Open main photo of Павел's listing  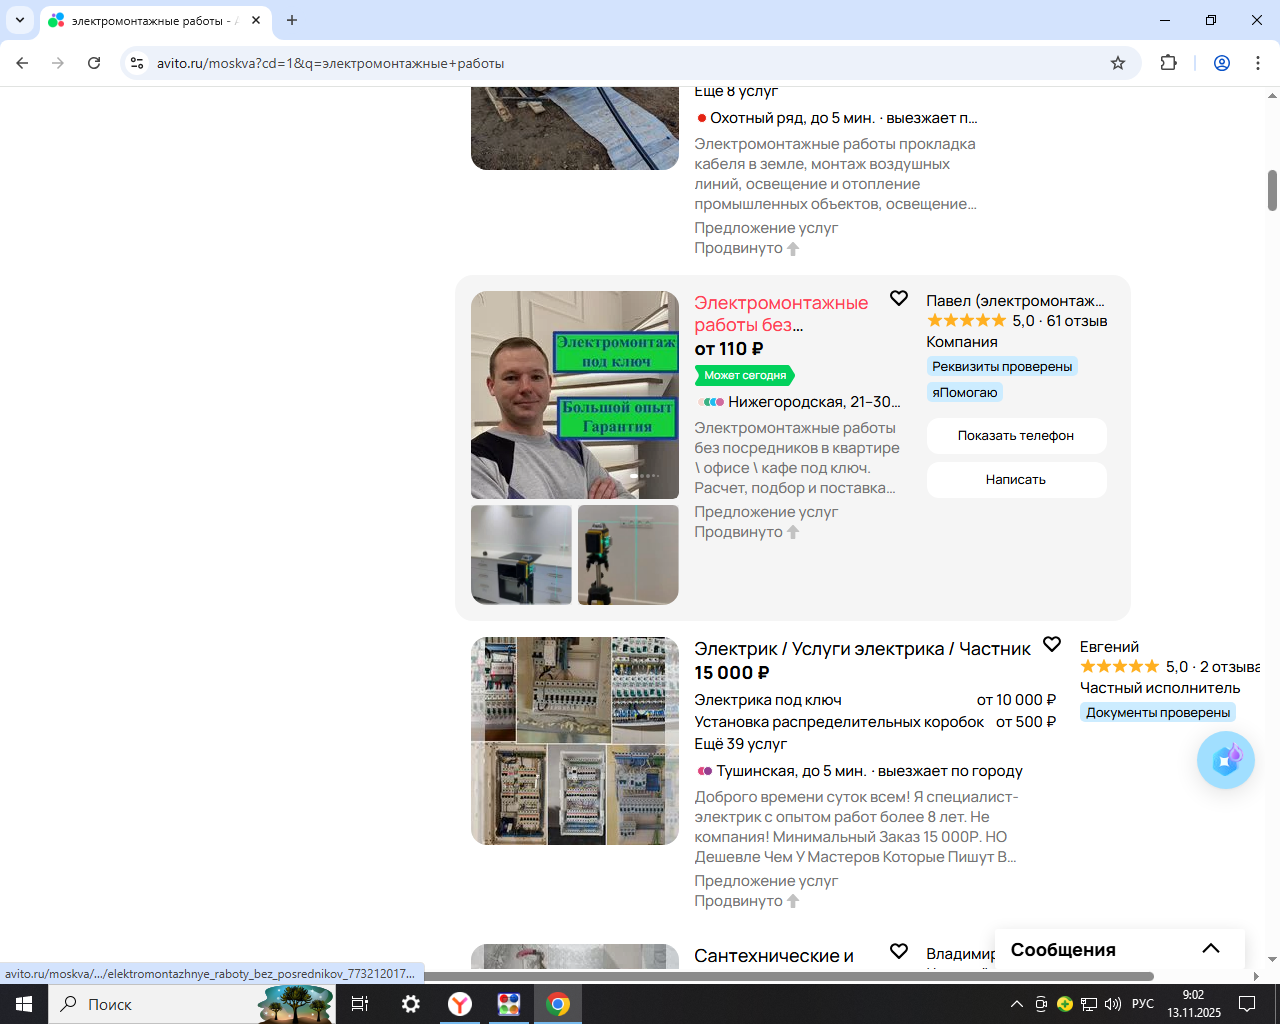click(575, 395)
